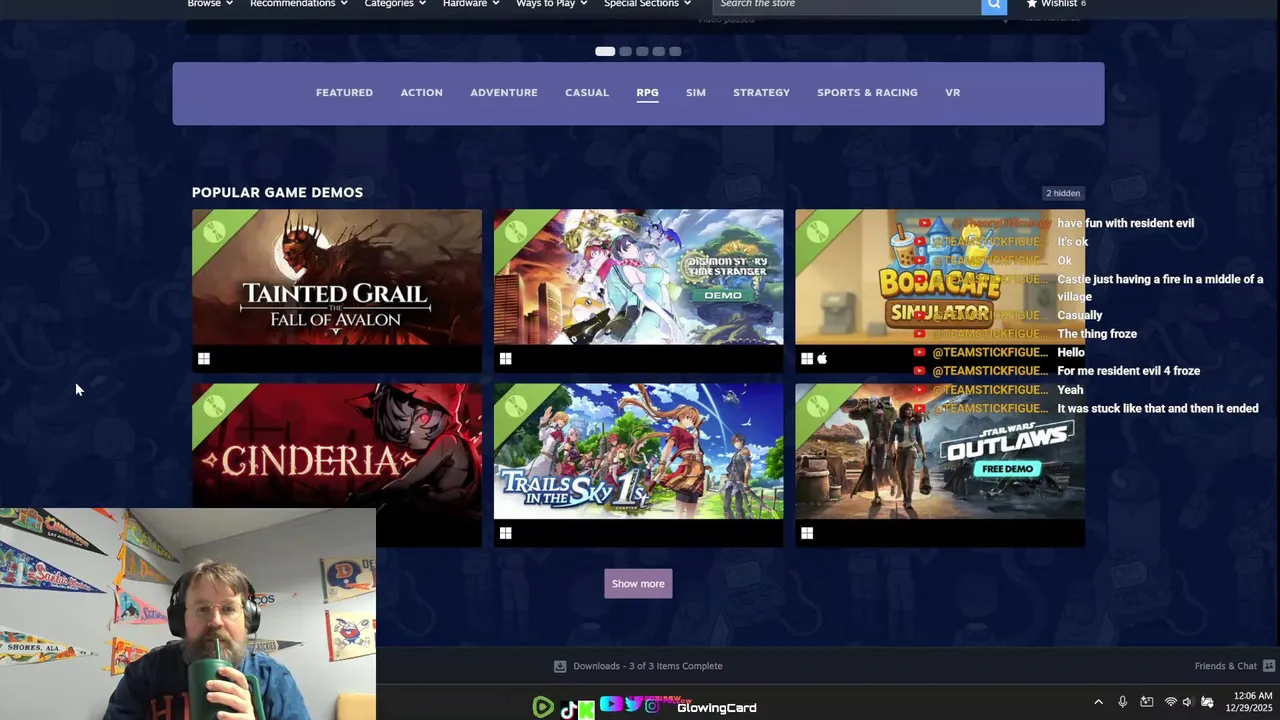Open the Wishlist star link

click(x=1055, y=4)
